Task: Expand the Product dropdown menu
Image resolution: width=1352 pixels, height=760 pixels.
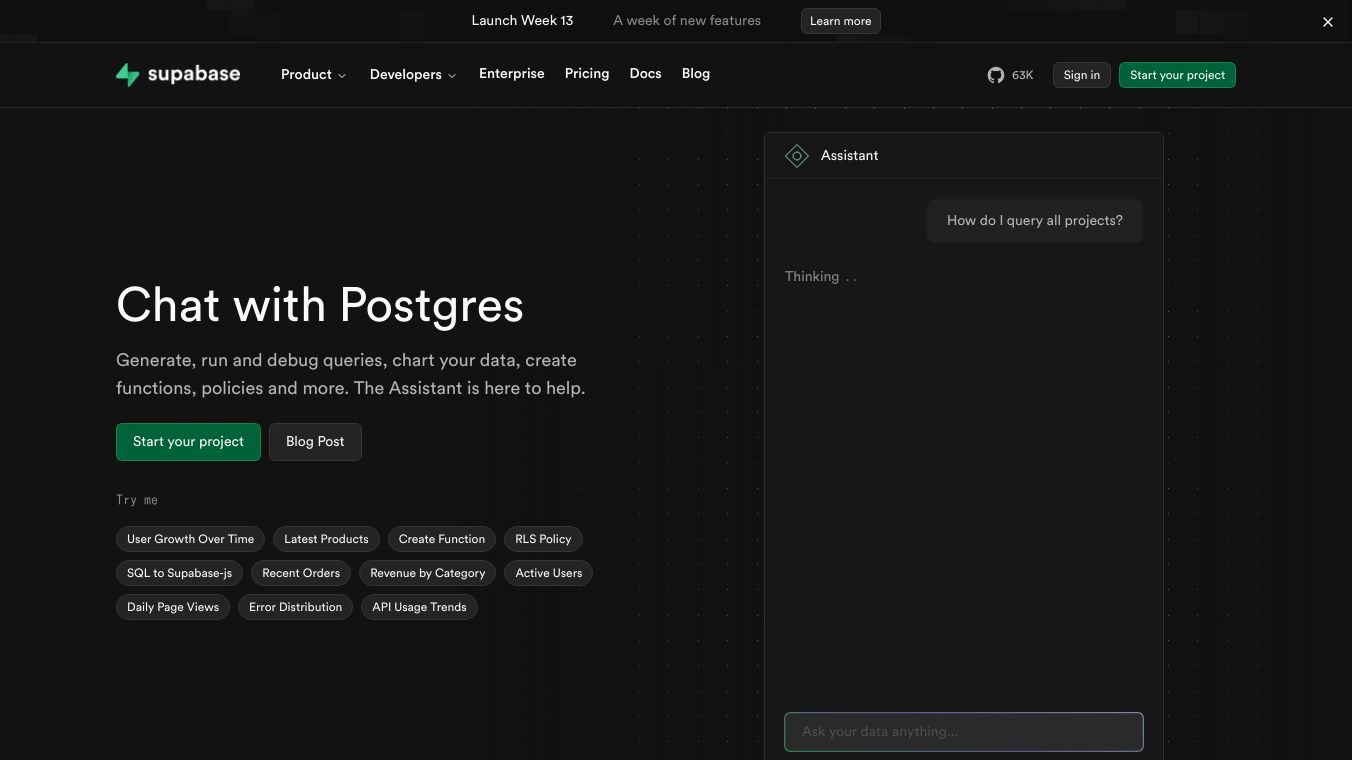Action: point(313,75)
